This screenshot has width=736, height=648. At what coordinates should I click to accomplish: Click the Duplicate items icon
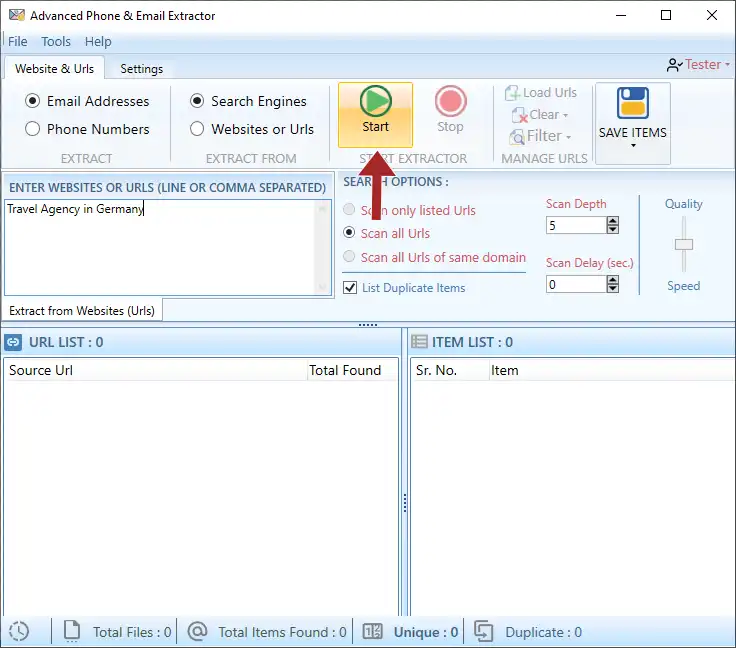pyautogui.click(x=483, y=632)
